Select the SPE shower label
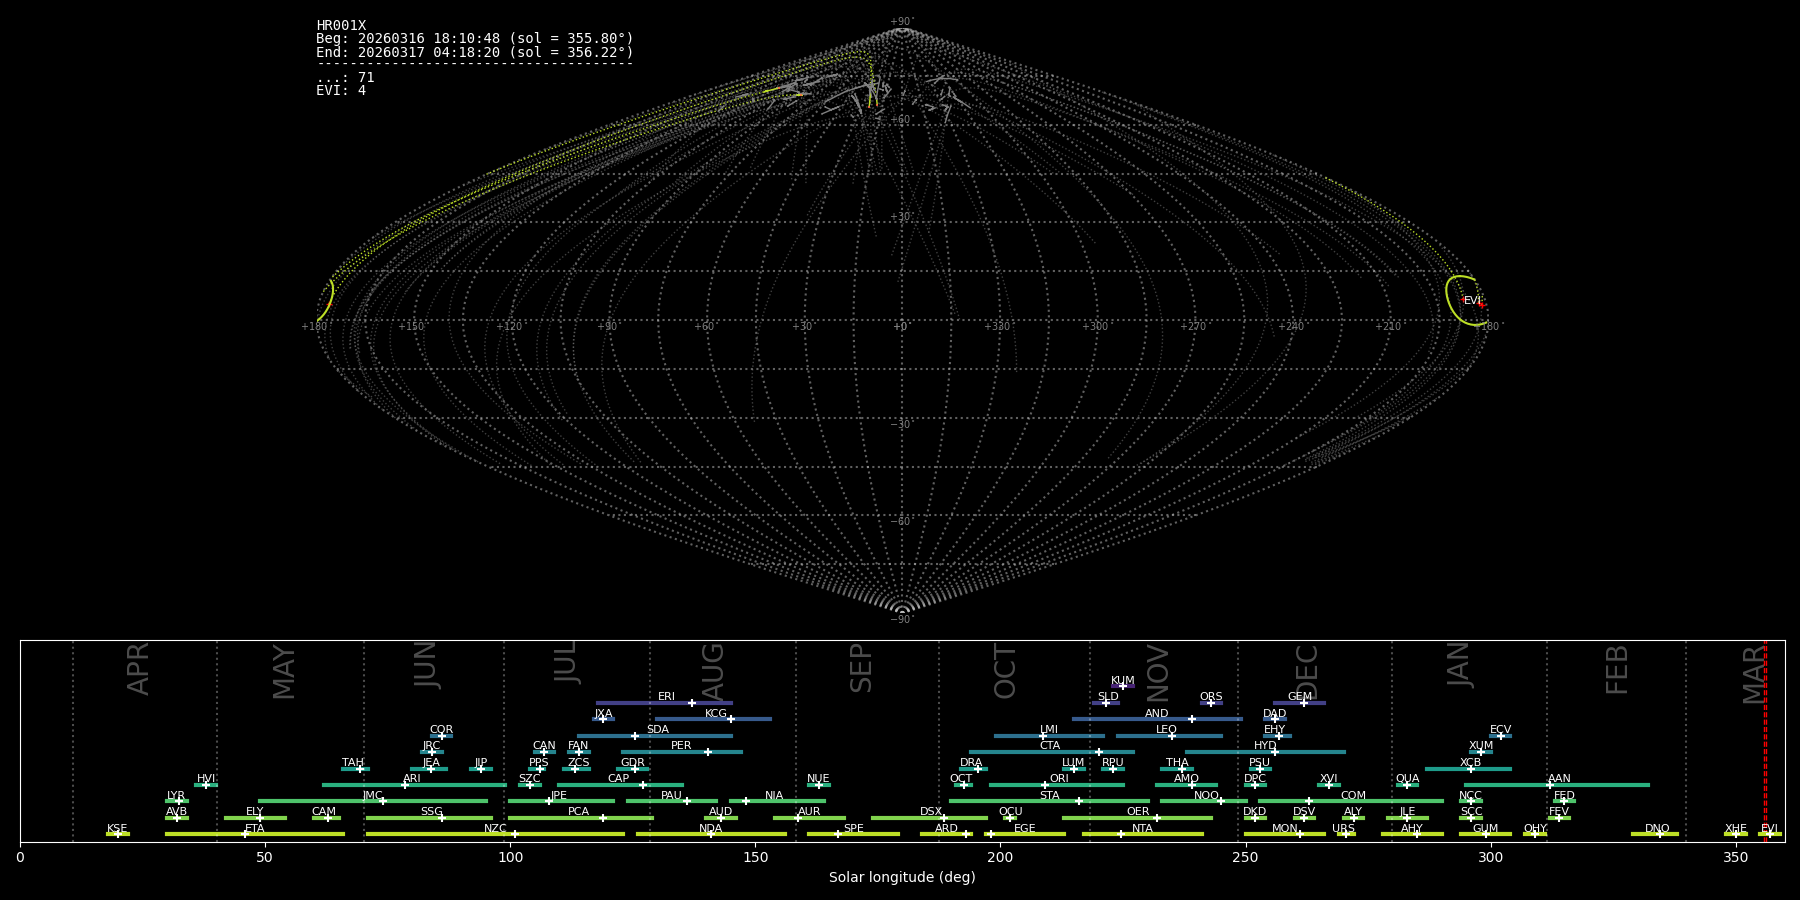This screenshot has width=1800, height=900. 853,828
